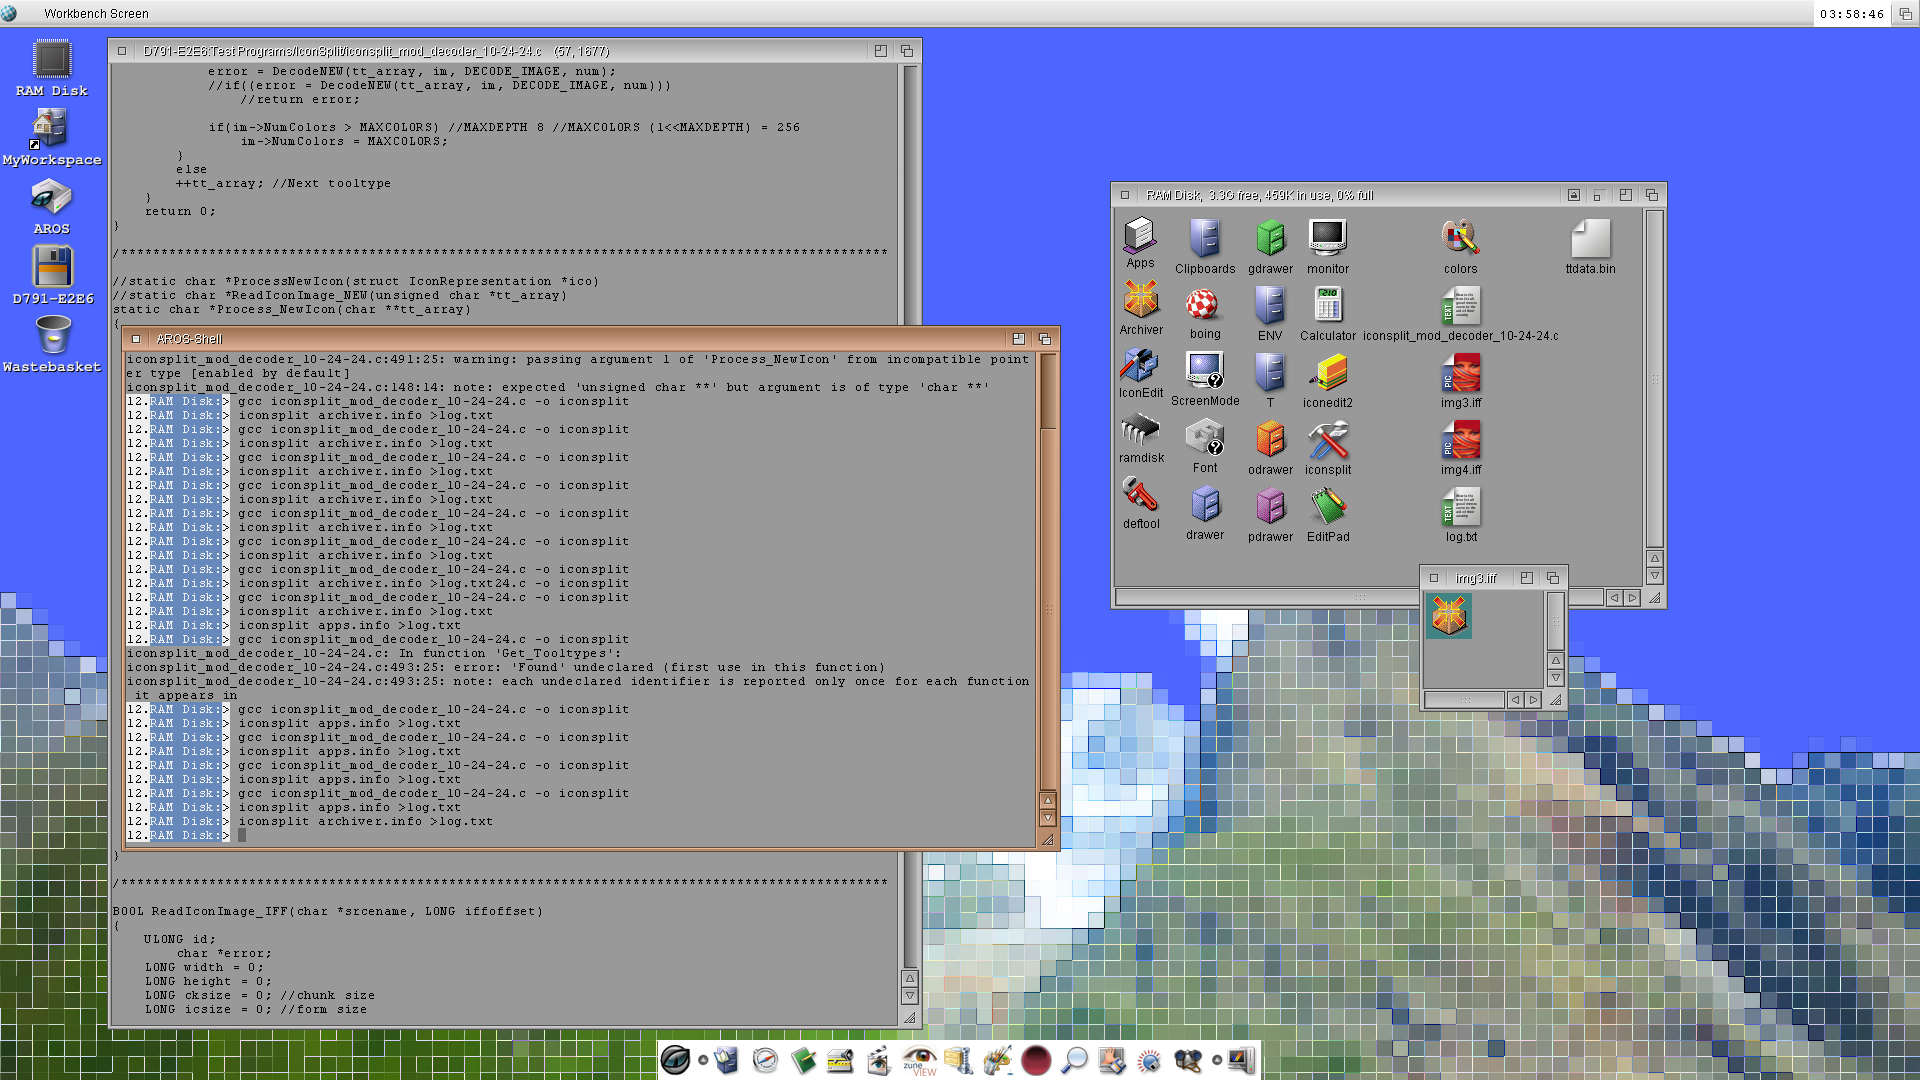
Task: Open the log.txt file icon
Action: [x=1460, y=508]
